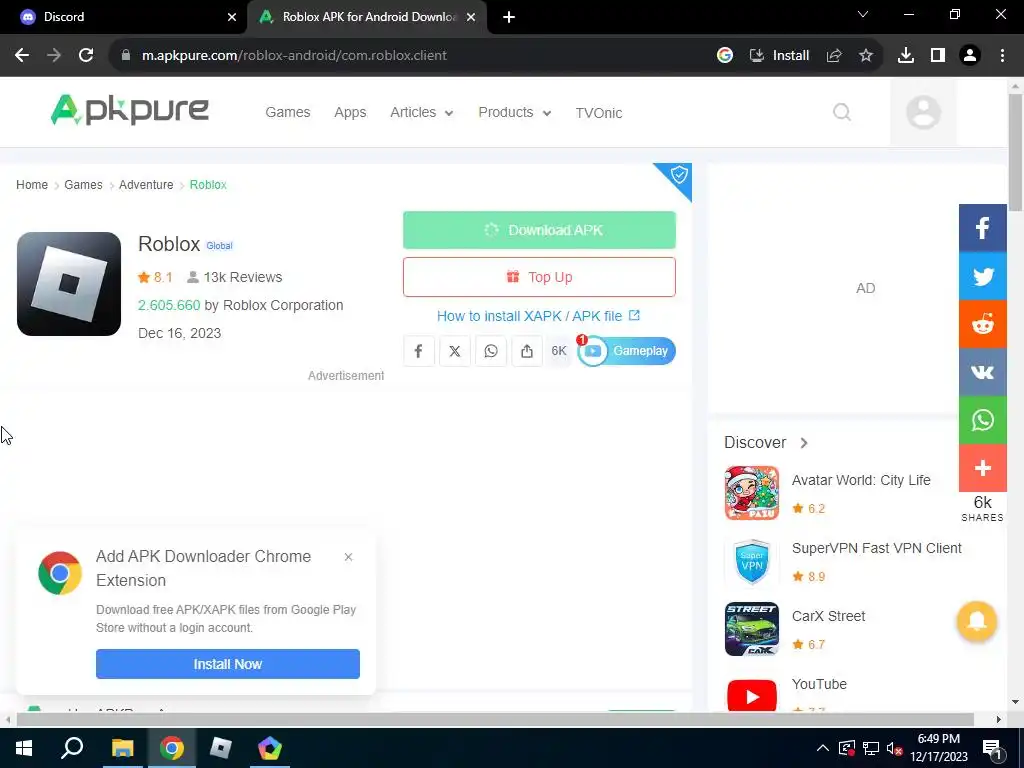Expand Discover section arrow

pos(804,443)
